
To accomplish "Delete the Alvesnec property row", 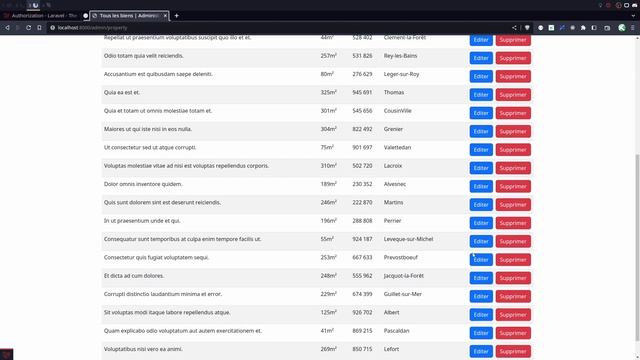I will tap(513, 187).
